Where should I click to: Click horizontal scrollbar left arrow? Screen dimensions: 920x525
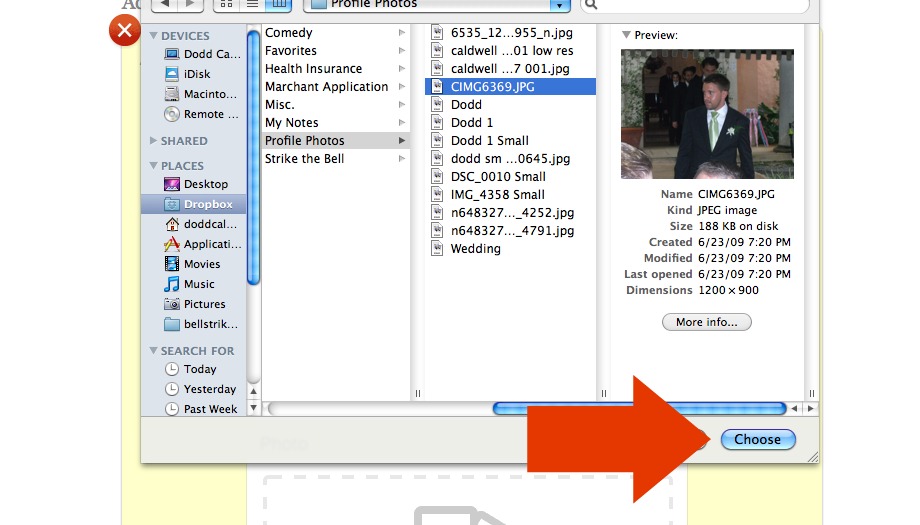coord(794,408)
